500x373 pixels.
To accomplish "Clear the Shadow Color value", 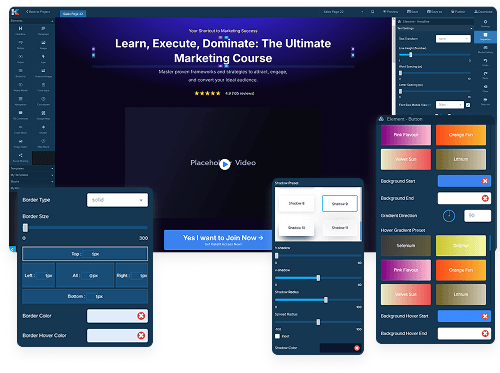I will pyautogui.click(x=357, y=348).
